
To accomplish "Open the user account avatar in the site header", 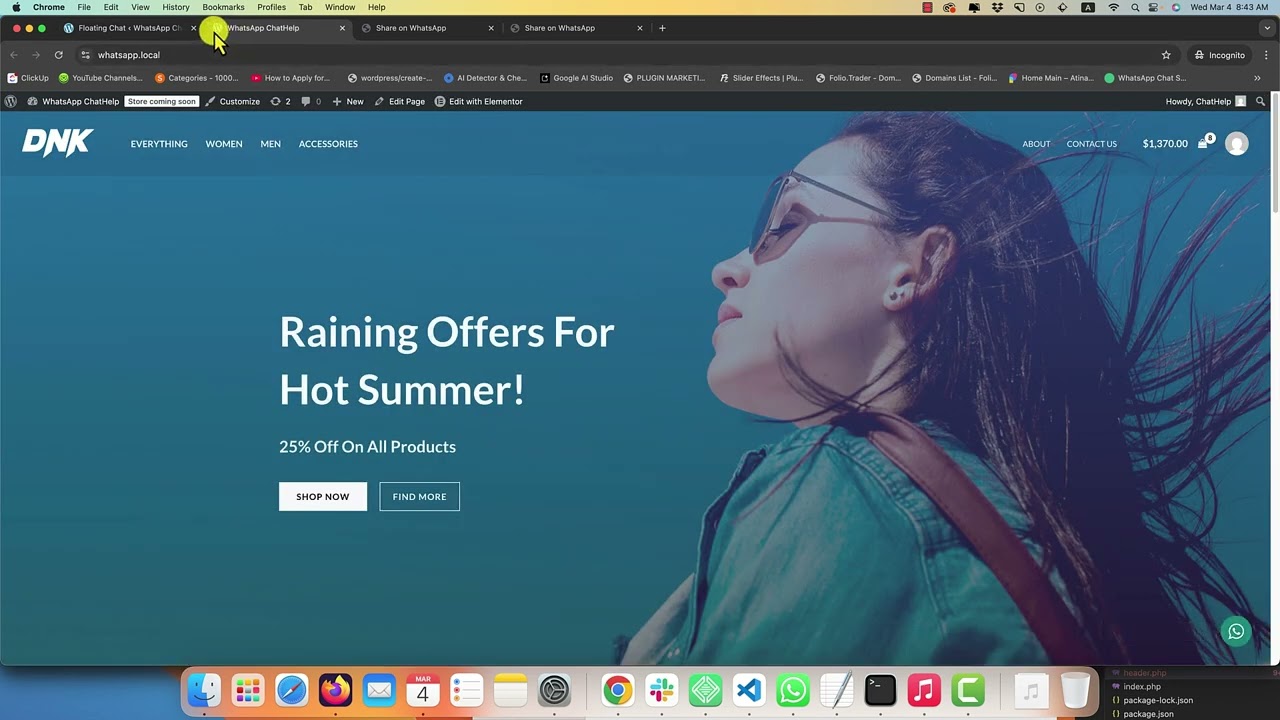I will pos(1237,144).
